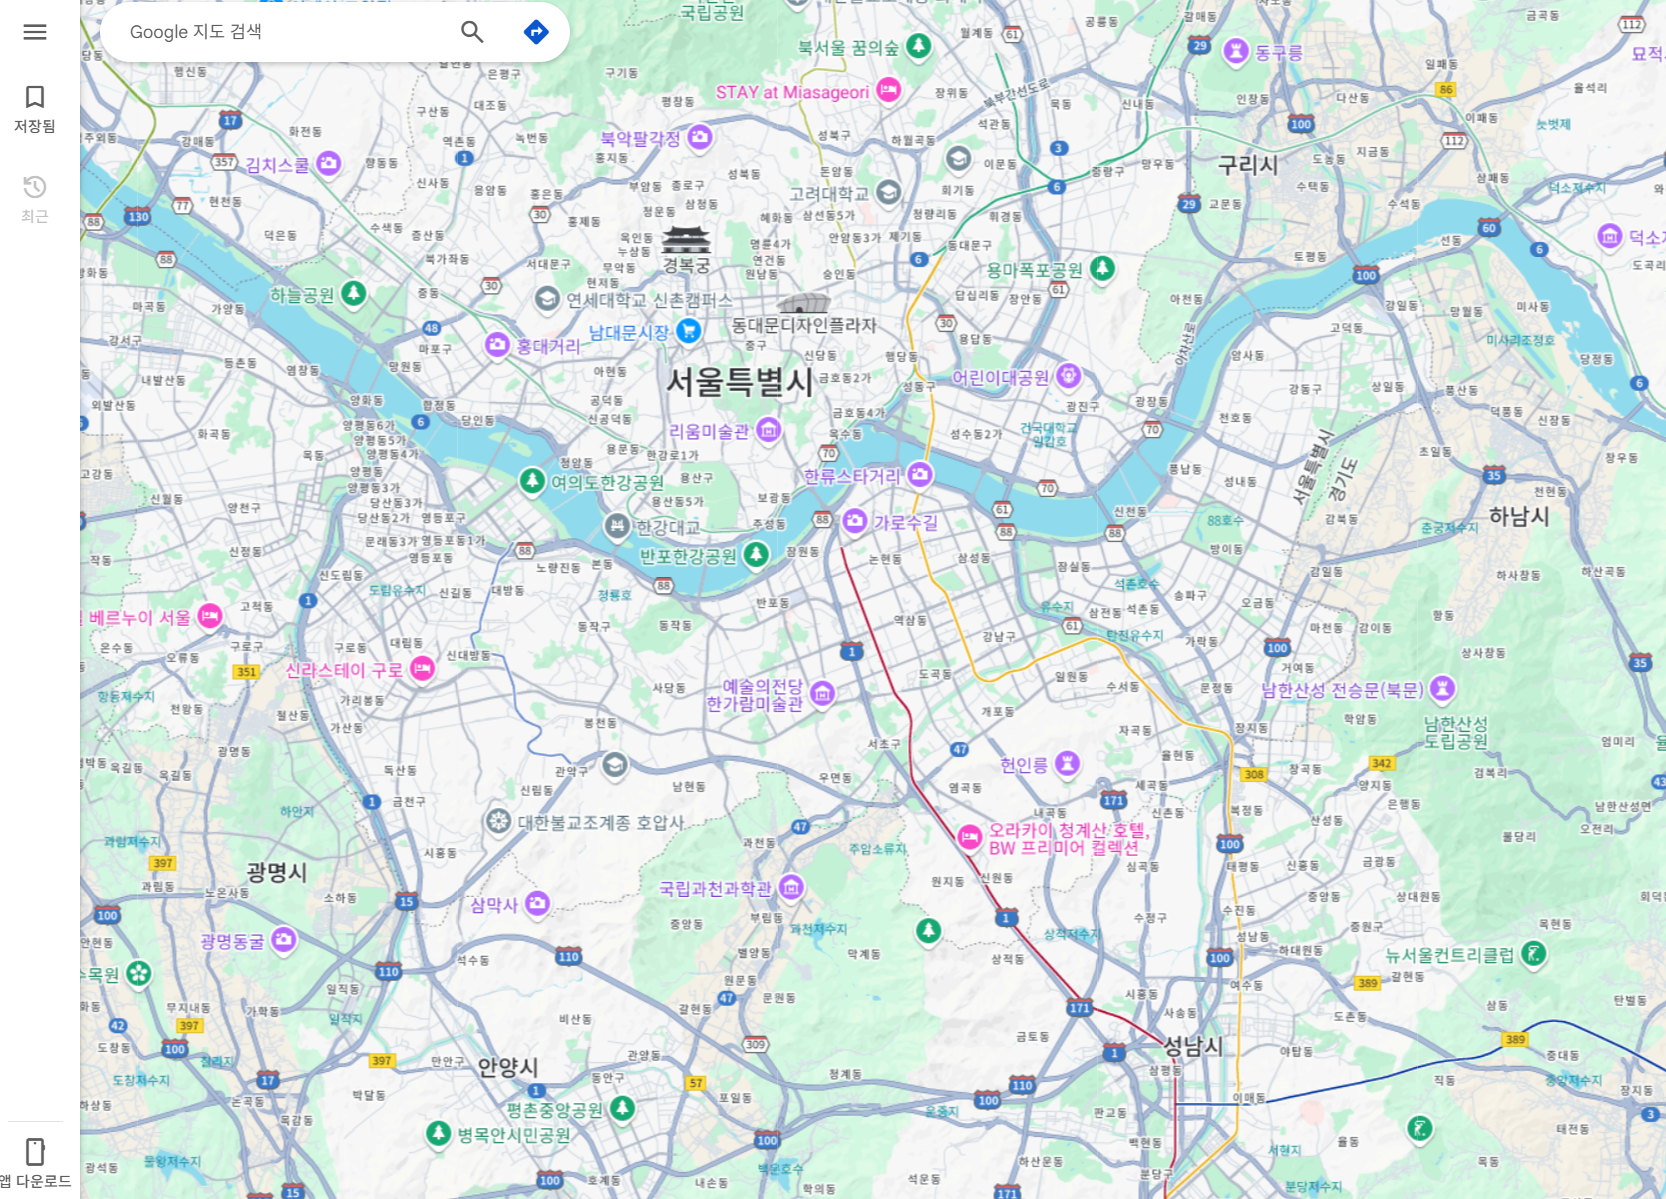
Task: Click the 남대문시장 shopping marker
Action: click(688, 331)
